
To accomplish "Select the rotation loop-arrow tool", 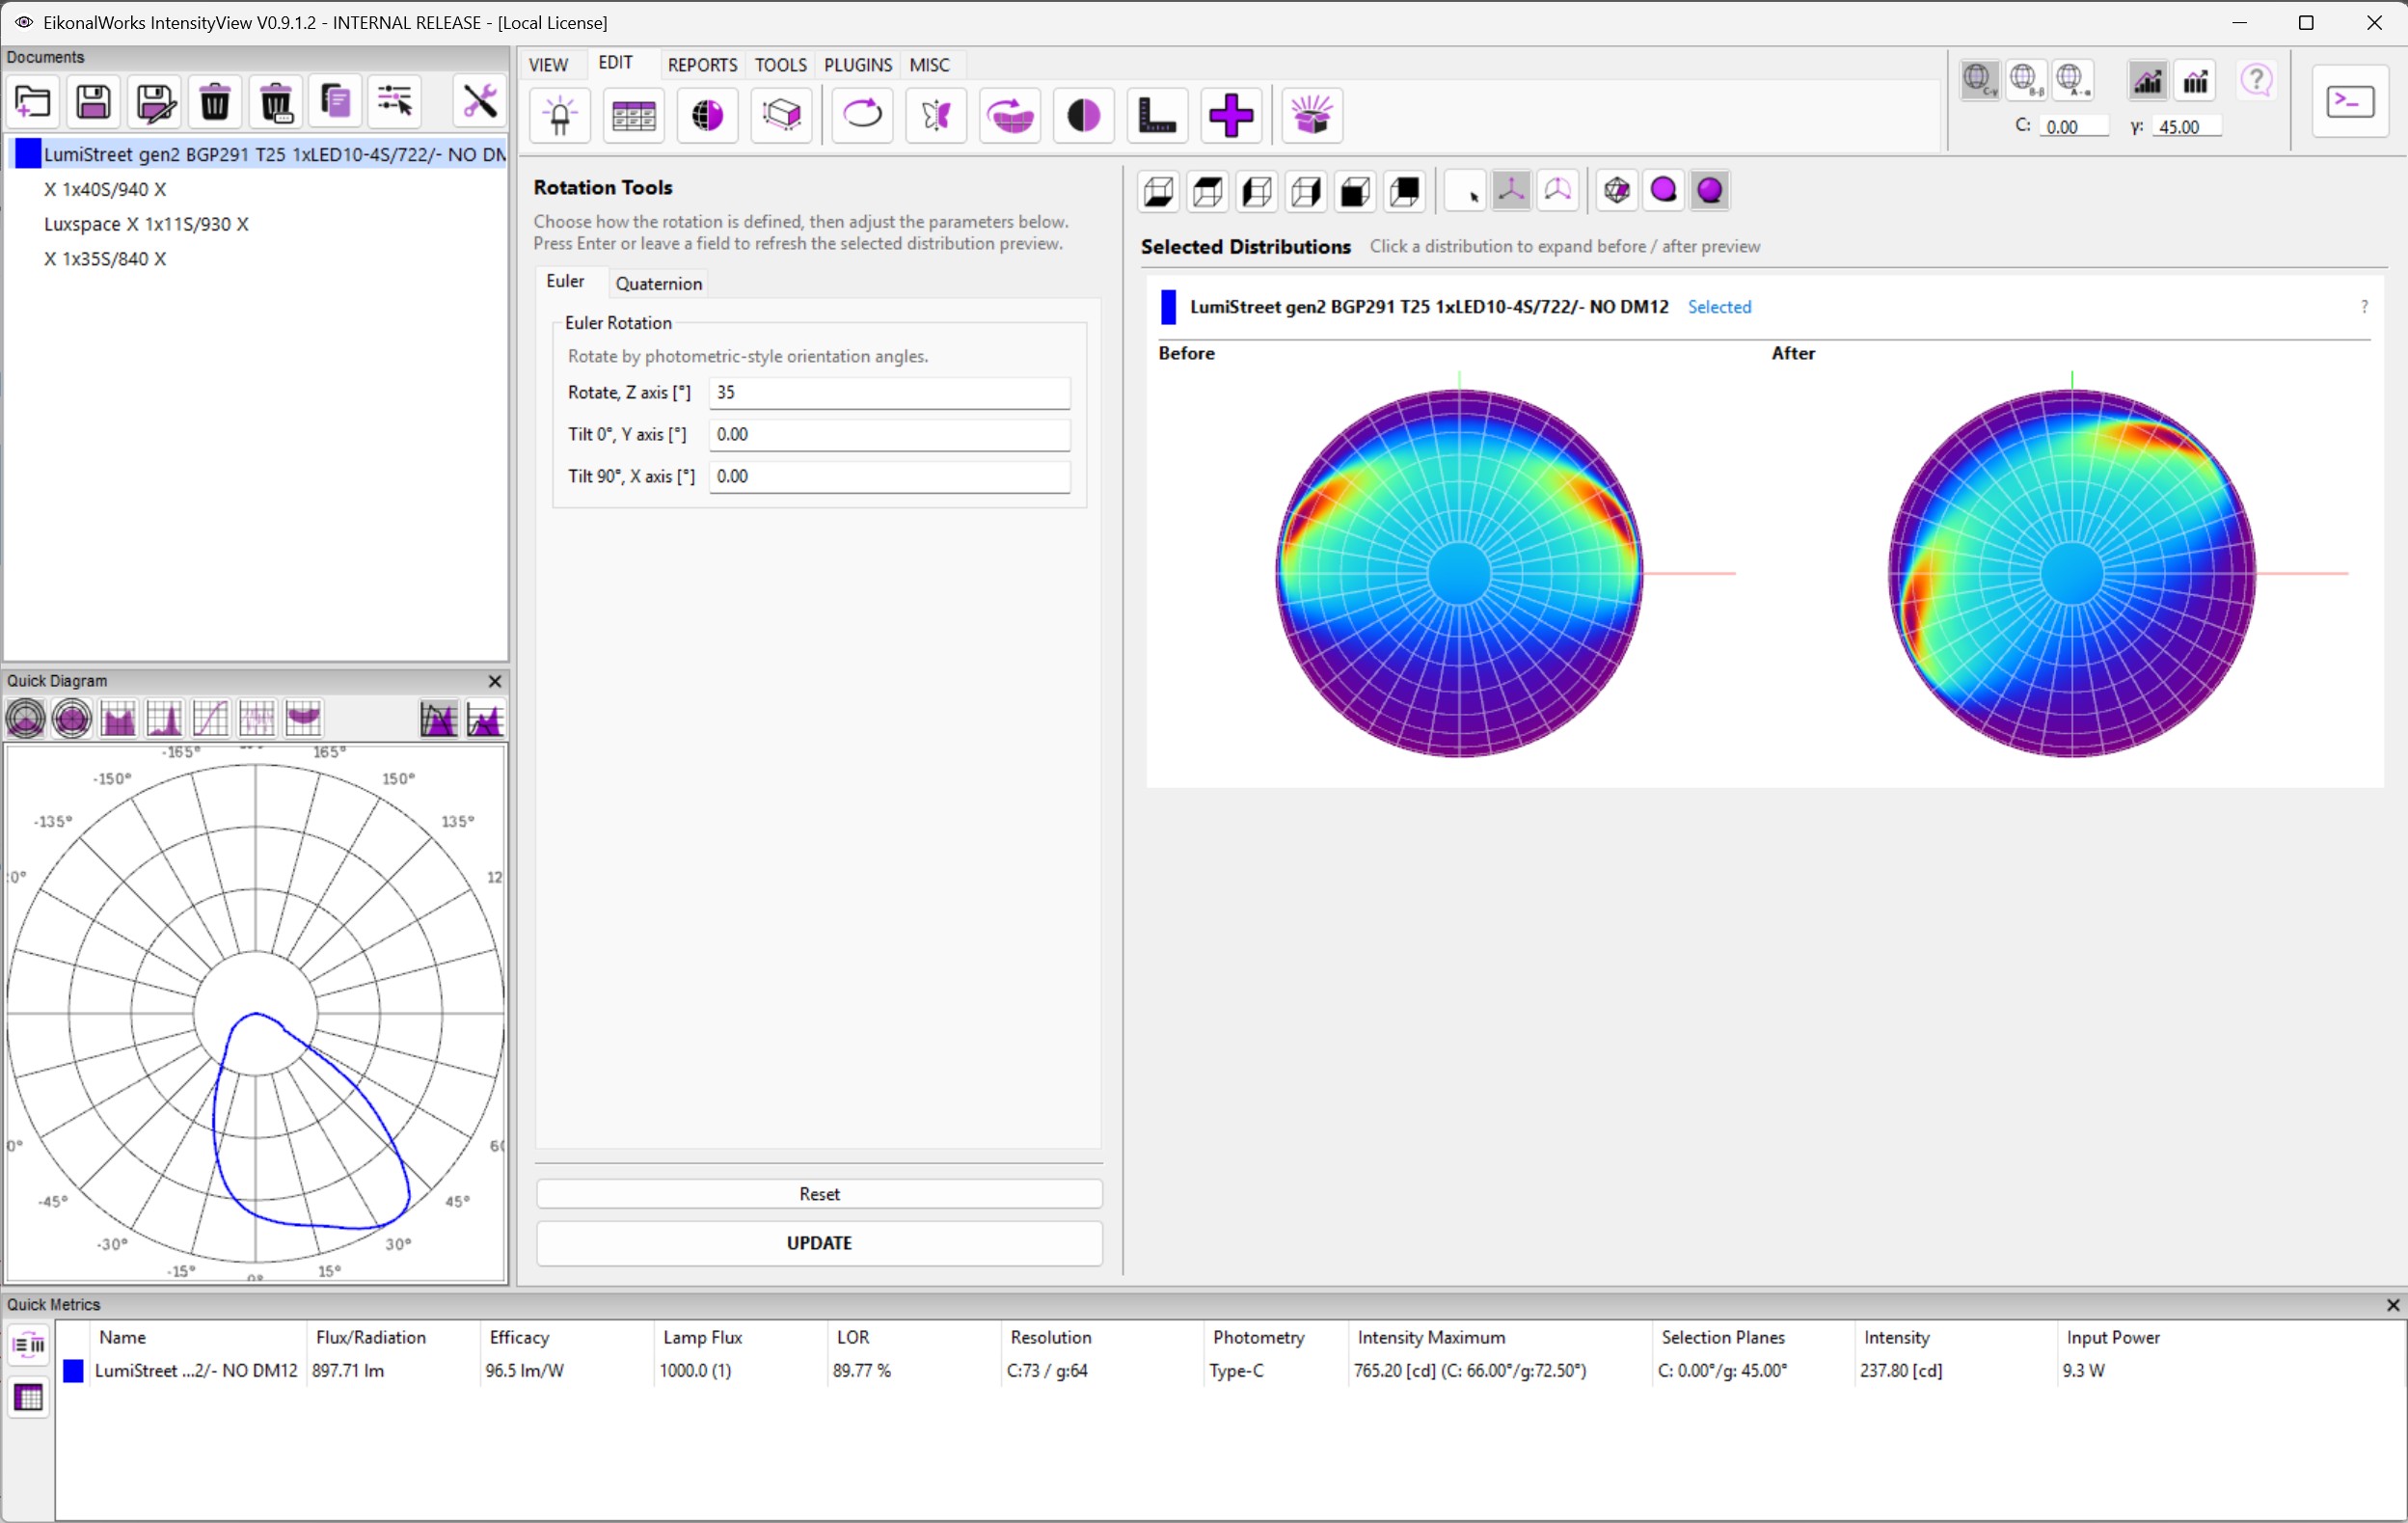I will (862, 115).
